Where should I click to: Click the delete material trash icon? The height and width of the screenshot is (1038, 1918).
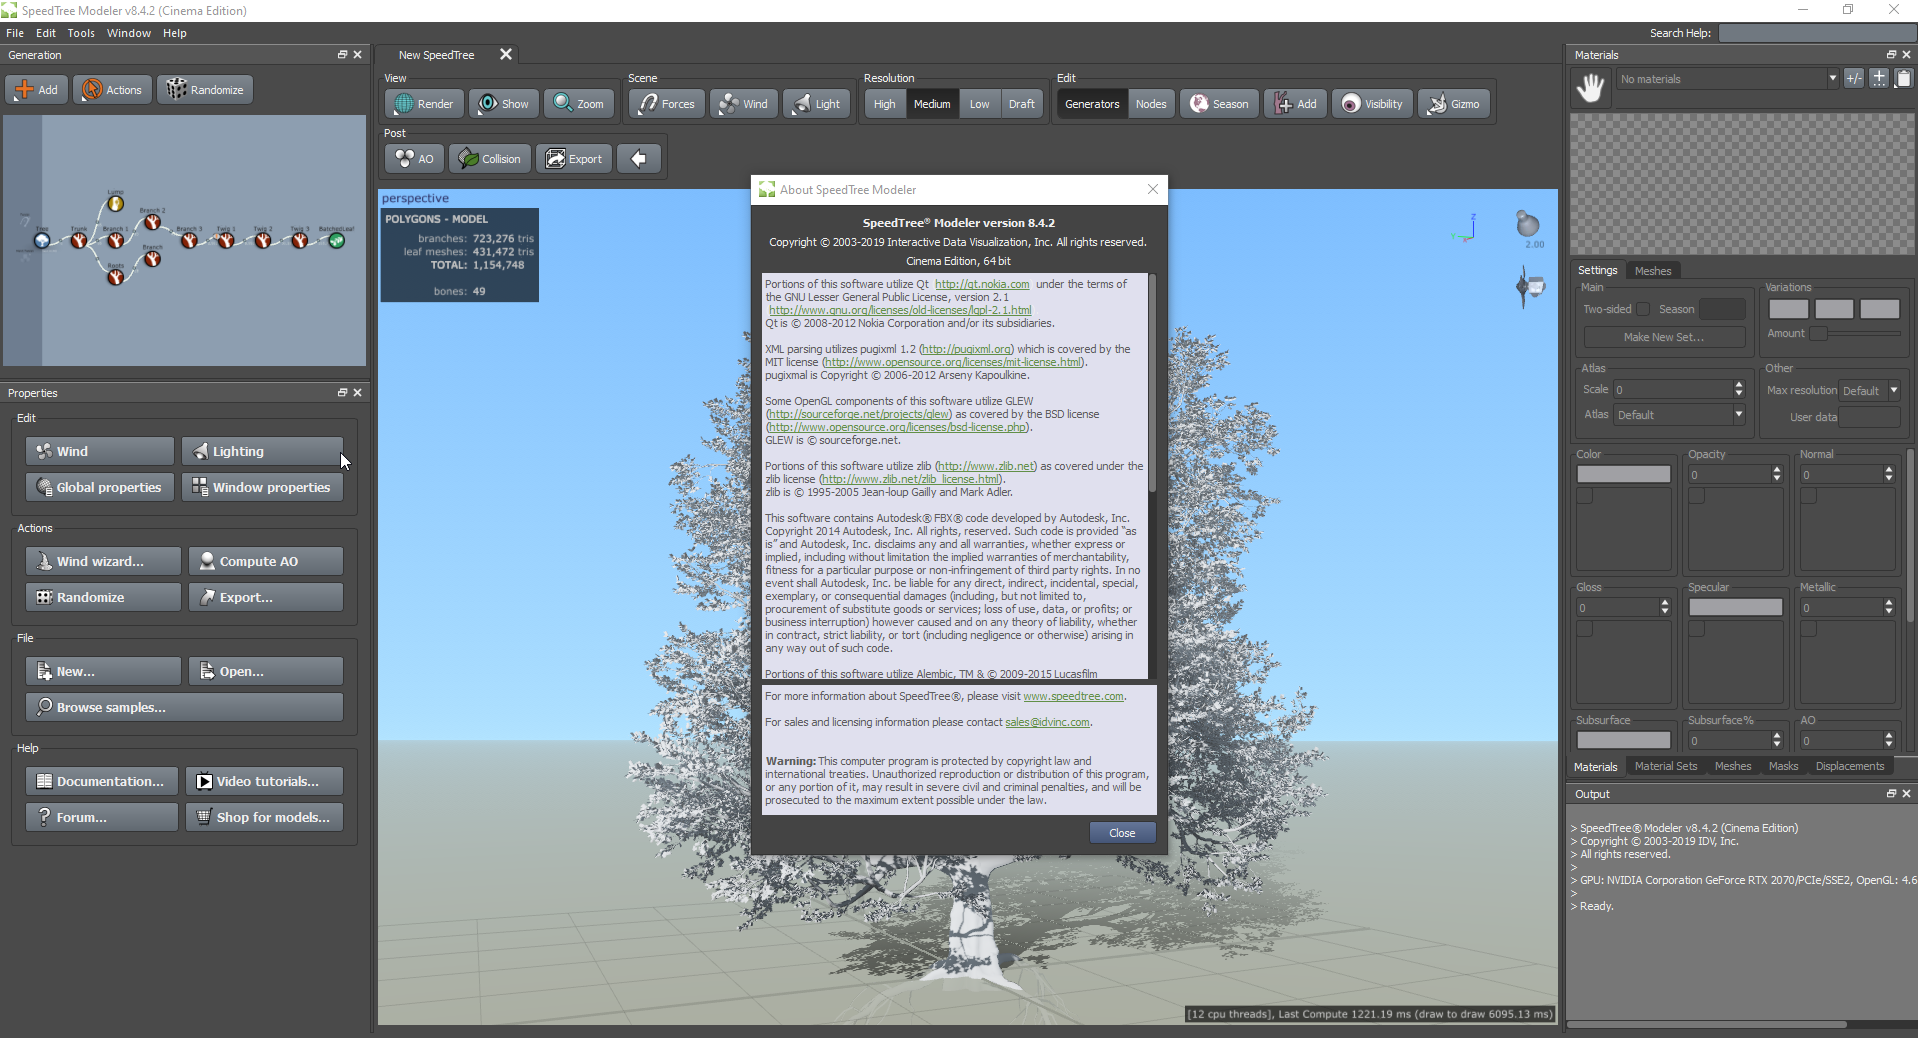[x=1904, y=78]
